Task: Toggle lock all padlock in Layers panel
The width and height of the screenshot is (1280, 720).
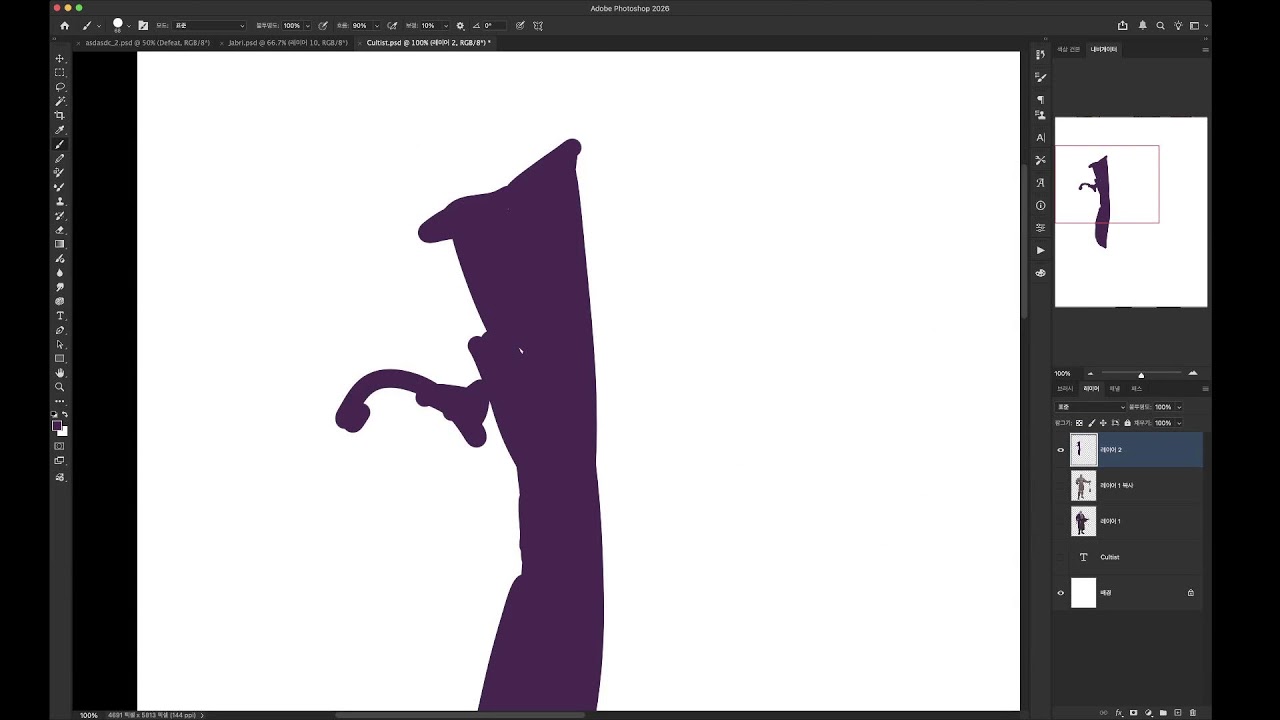Action: (1127, 423)
